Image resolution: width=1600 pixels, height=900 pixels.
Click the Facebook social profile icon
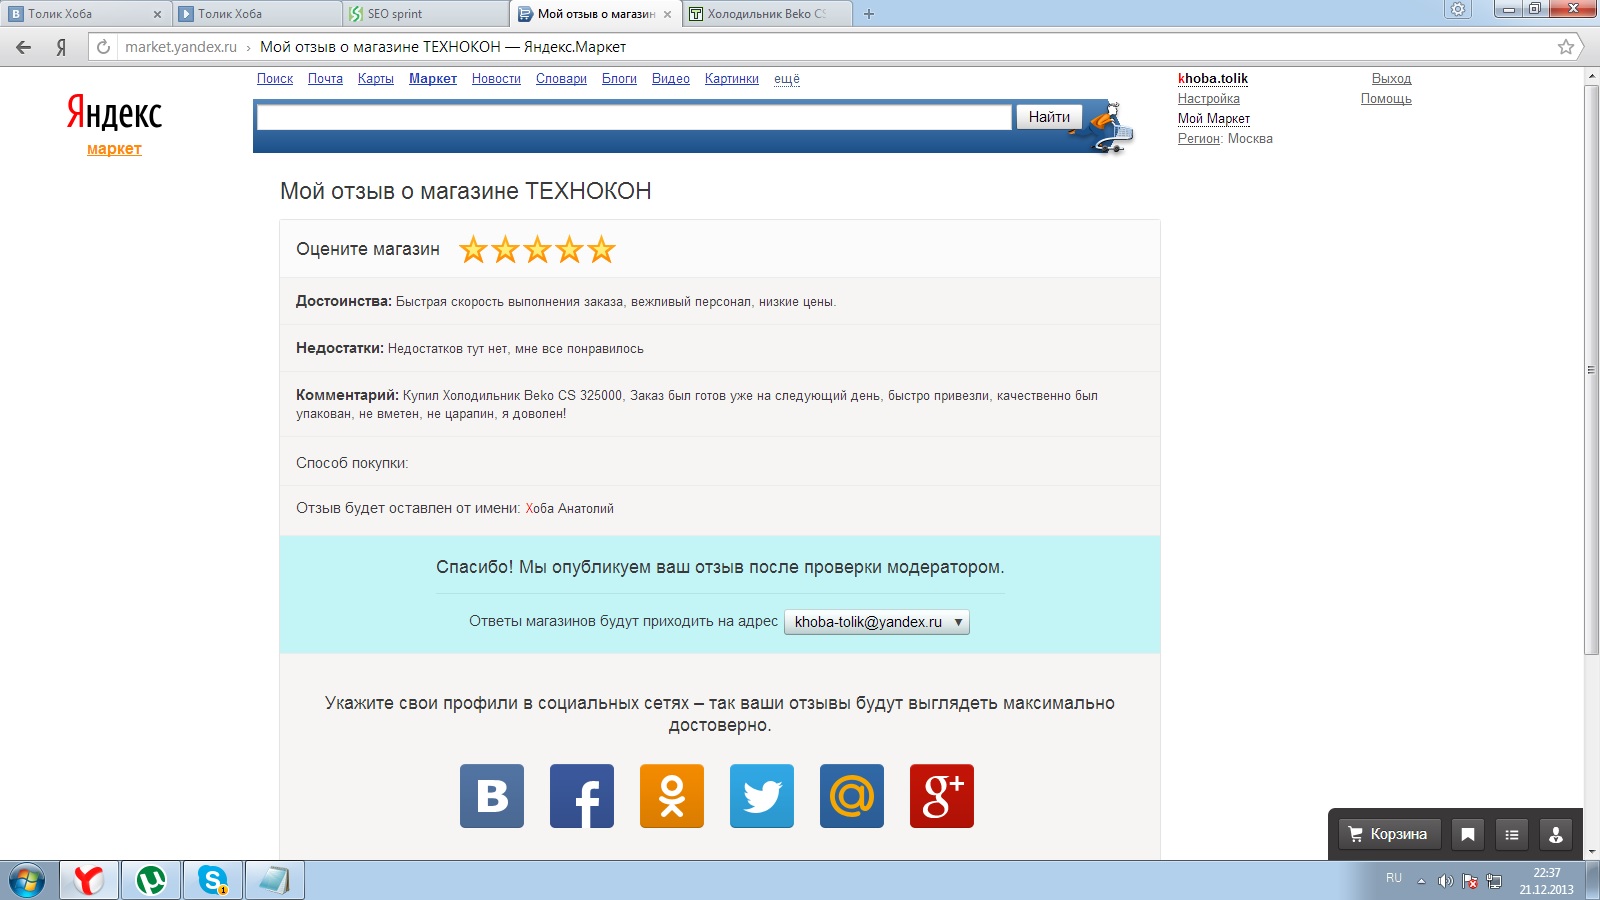point(582,796)
